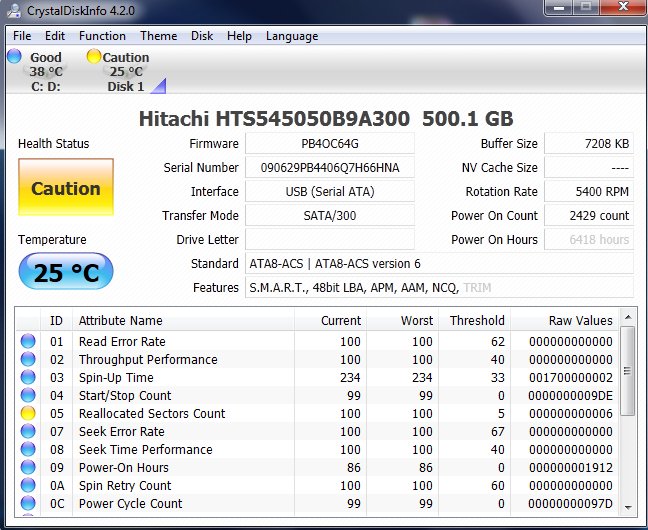The width and height of the screenshot is (648, 530).
Task: Click the Threshold column header
Action: click(474, 320)
